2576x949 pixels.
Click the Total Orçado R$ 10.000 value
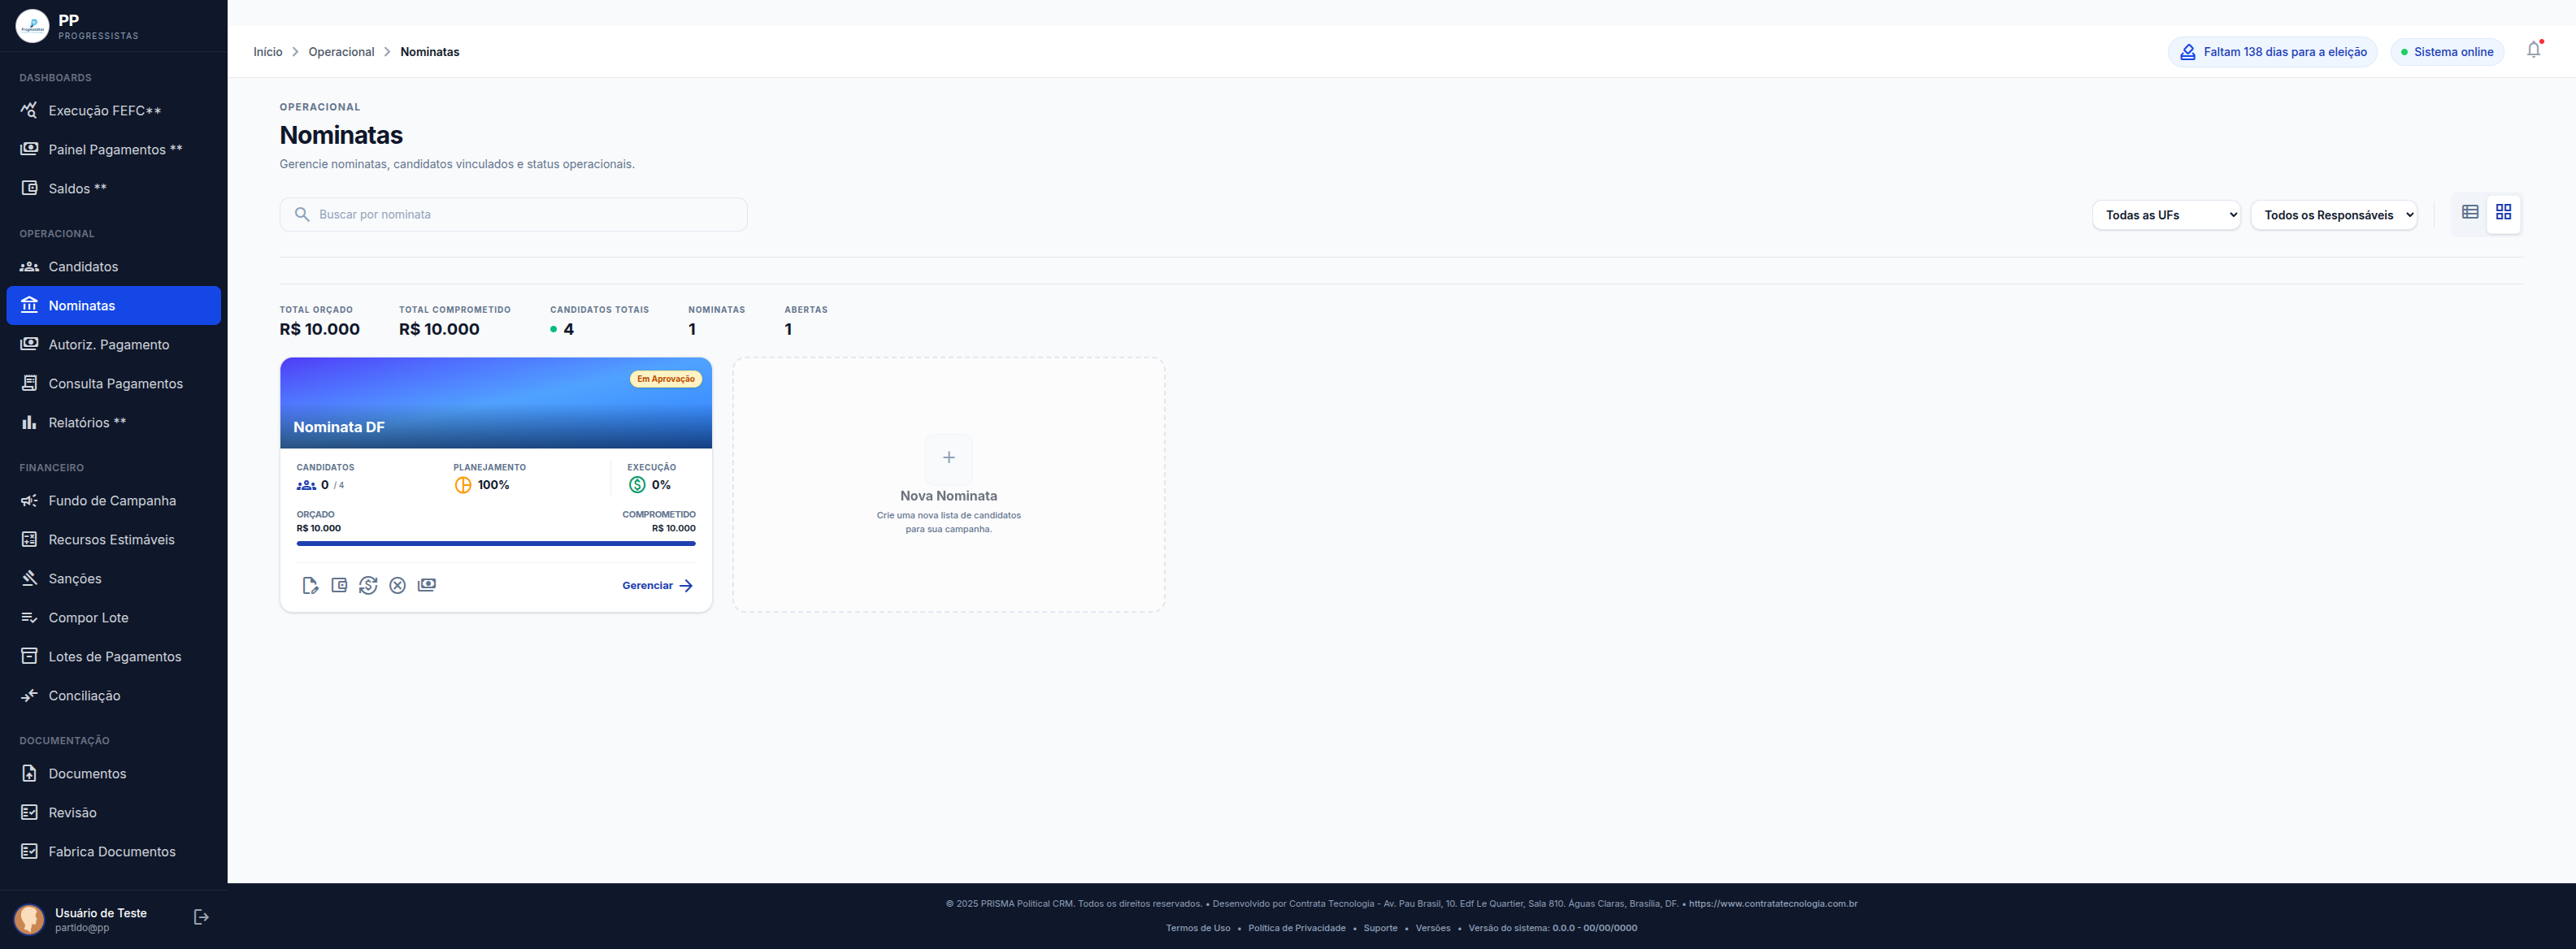click(319, 329)
